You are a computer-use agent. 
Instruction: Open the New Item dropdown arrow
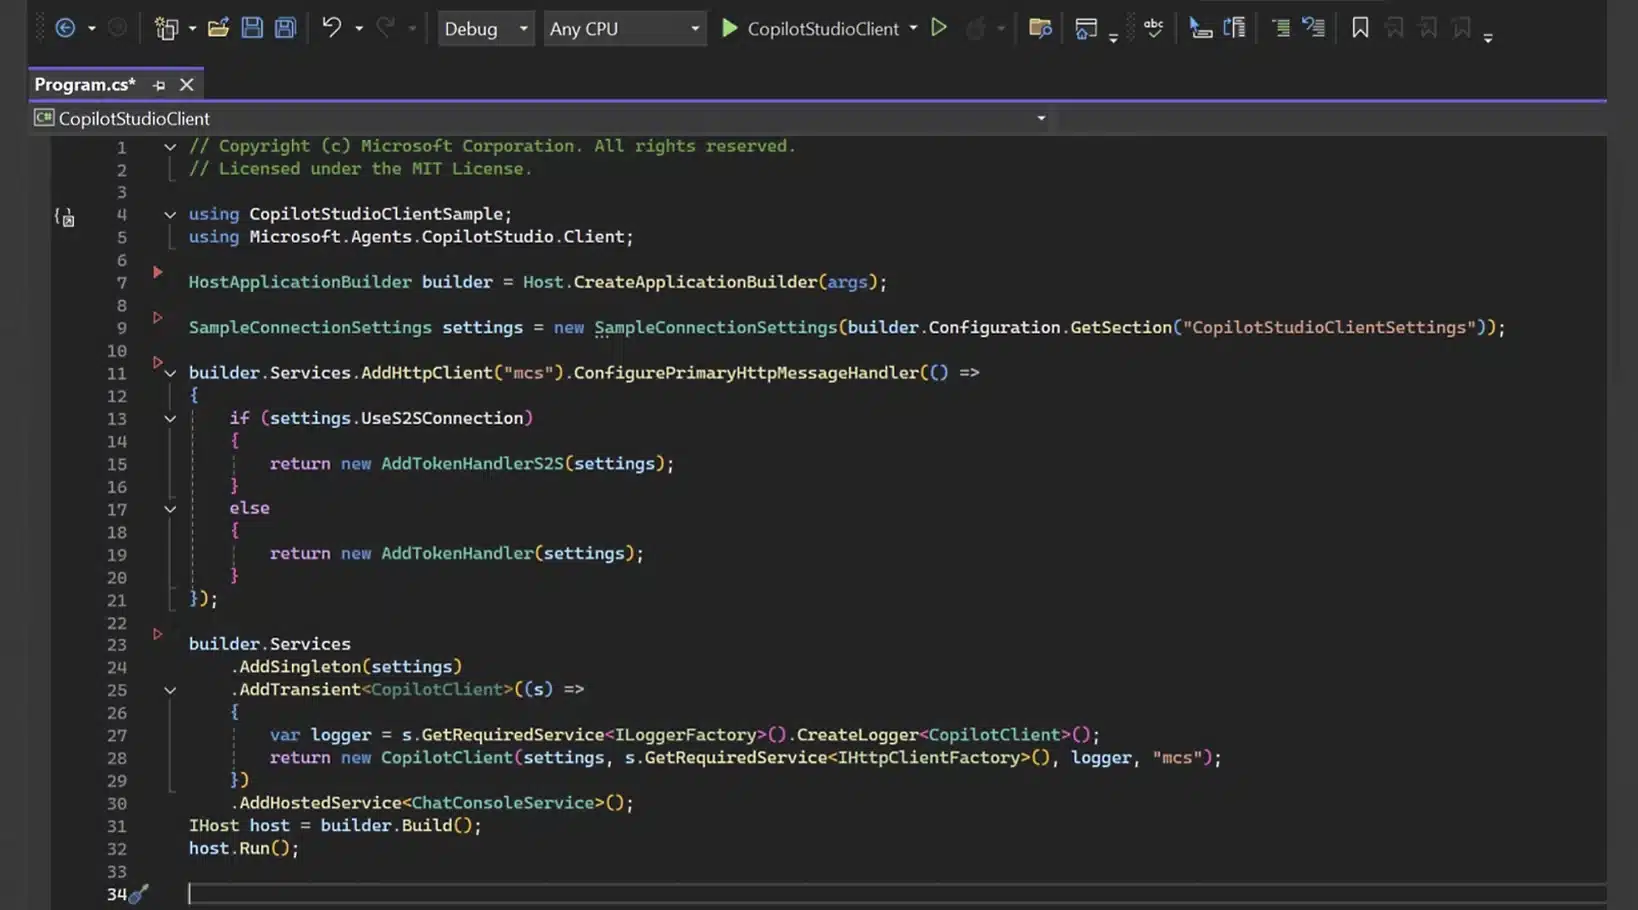click(x=192, y=29)
